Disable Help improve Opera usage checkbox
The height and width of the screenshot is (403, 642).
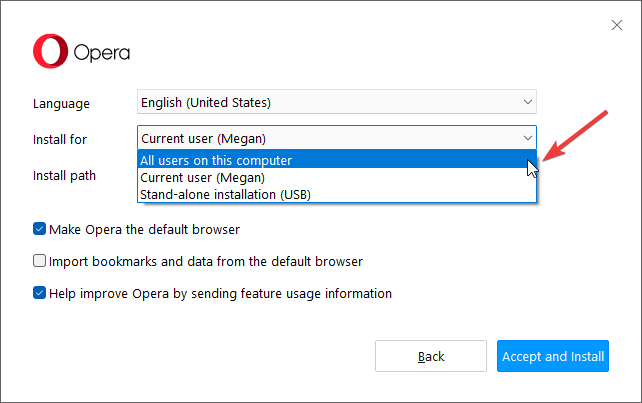pos(39,293)
